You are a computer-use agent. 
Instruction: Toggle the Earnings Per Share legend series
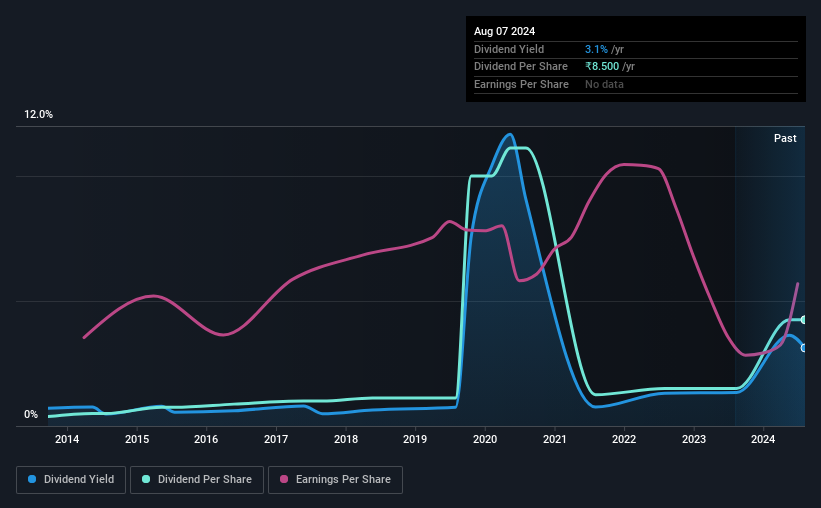click(x=335, y=480)
